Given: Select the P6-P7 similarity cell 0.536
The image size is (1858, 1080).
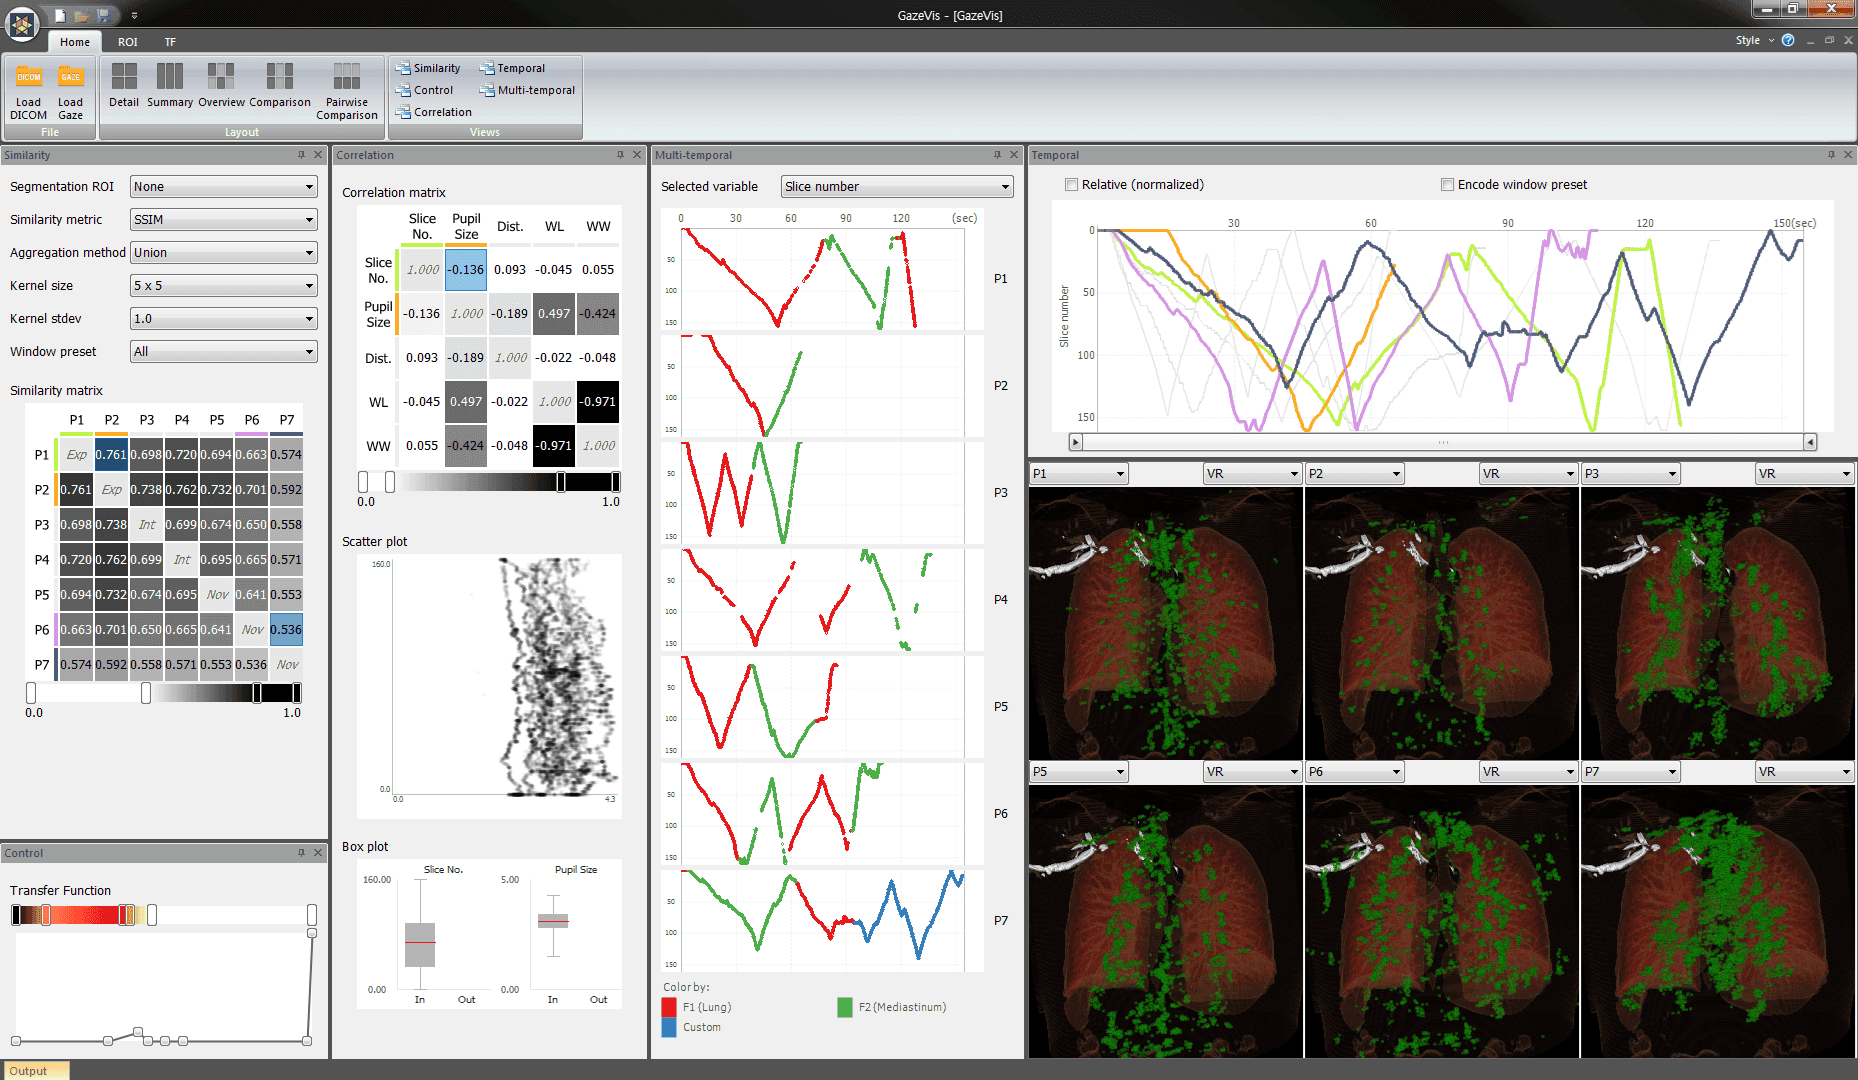Looking at the screenshot, I should (286, 630).
